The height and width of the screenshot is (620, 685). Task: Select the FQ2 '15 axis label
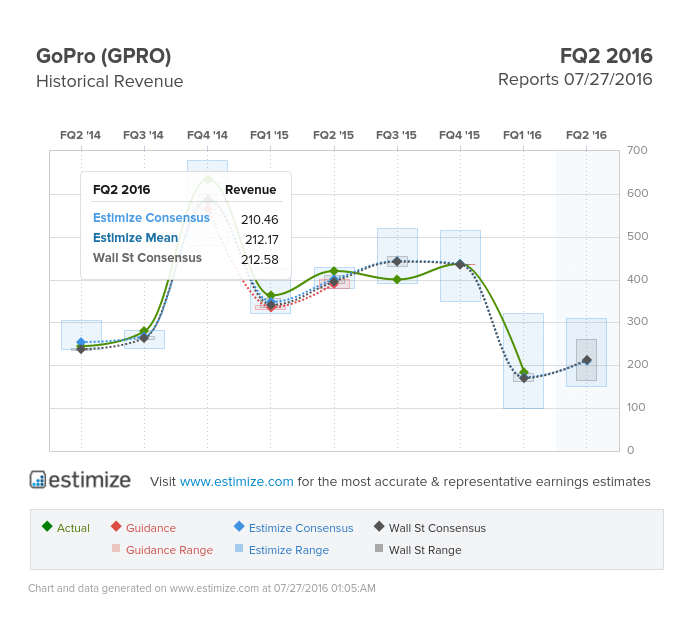[333, 135]
